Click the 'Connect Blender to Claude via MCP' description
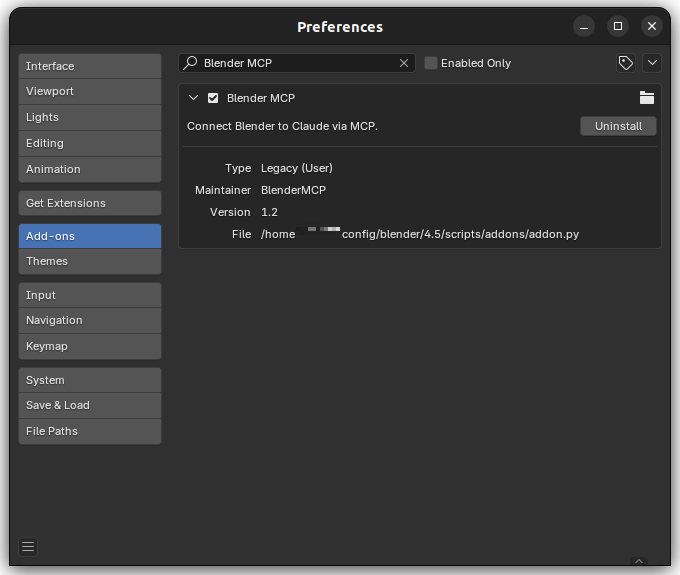Image resolution: width=680 pixels, height=575 pixels. (x=282, y=126)
